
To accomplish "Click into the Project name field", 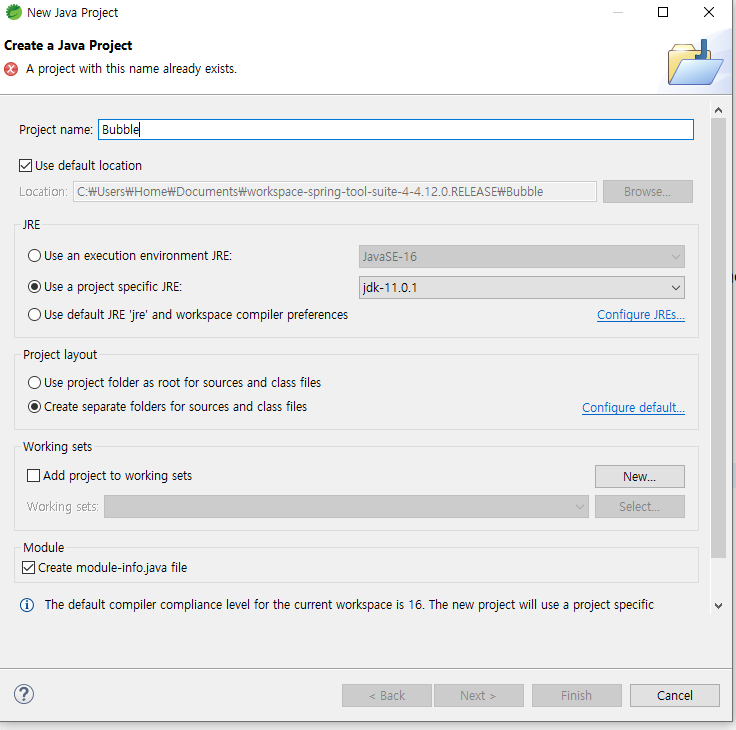I will pyautogui.click(x=395, y=130).
